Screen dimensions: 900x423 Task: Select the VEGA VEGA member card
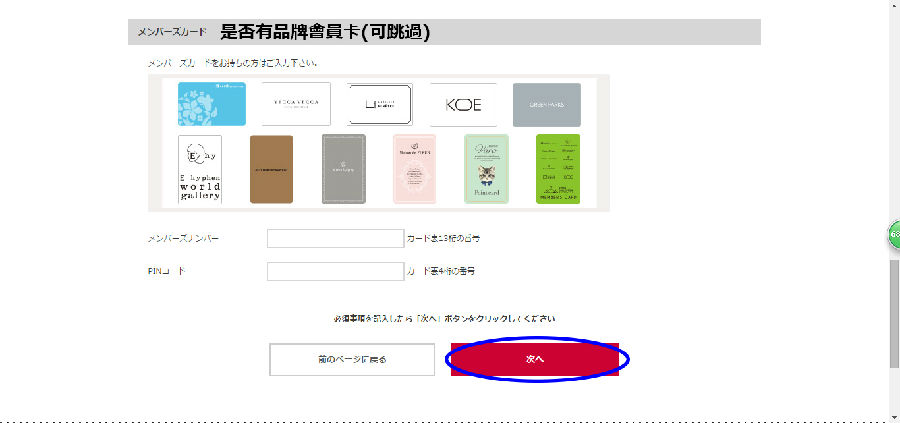tap(296, 104)
